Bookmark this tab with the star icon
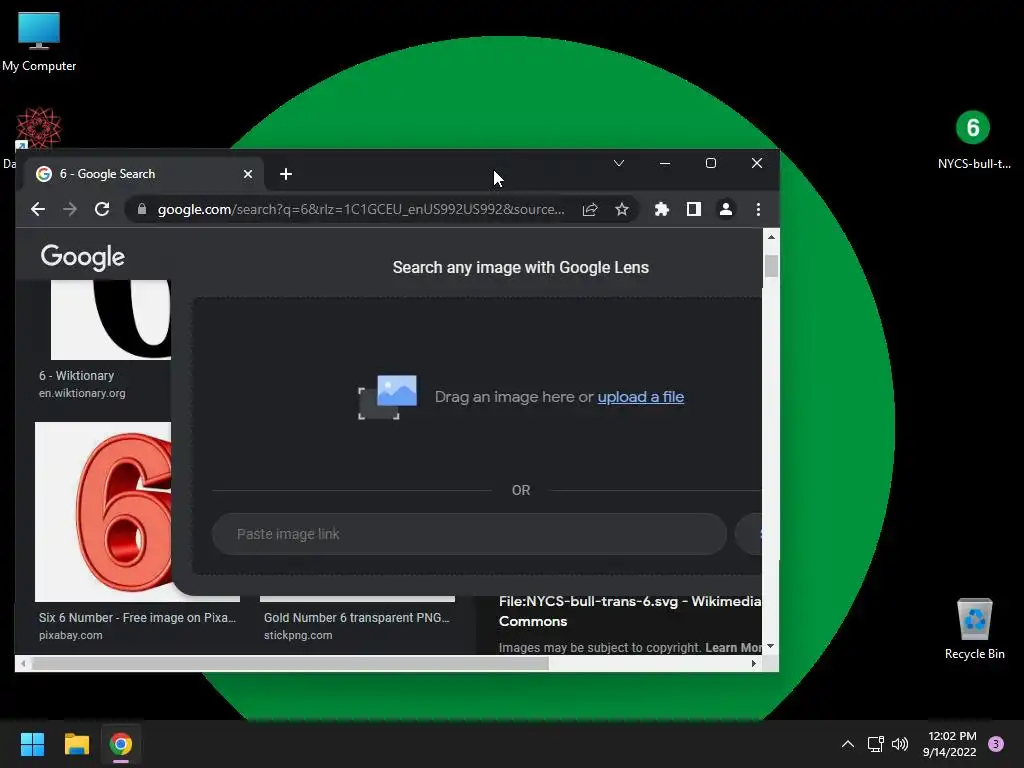 point(622,209)
